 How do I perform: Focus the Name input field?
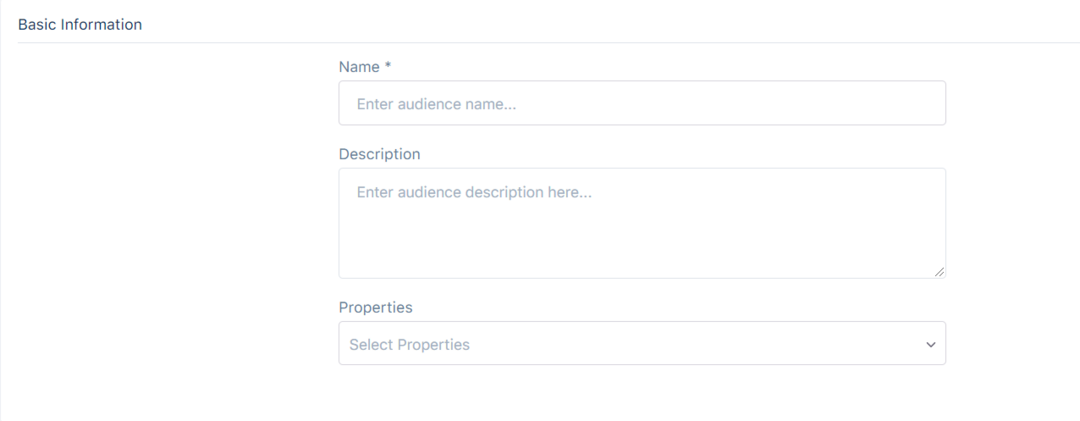click(642, 103)
